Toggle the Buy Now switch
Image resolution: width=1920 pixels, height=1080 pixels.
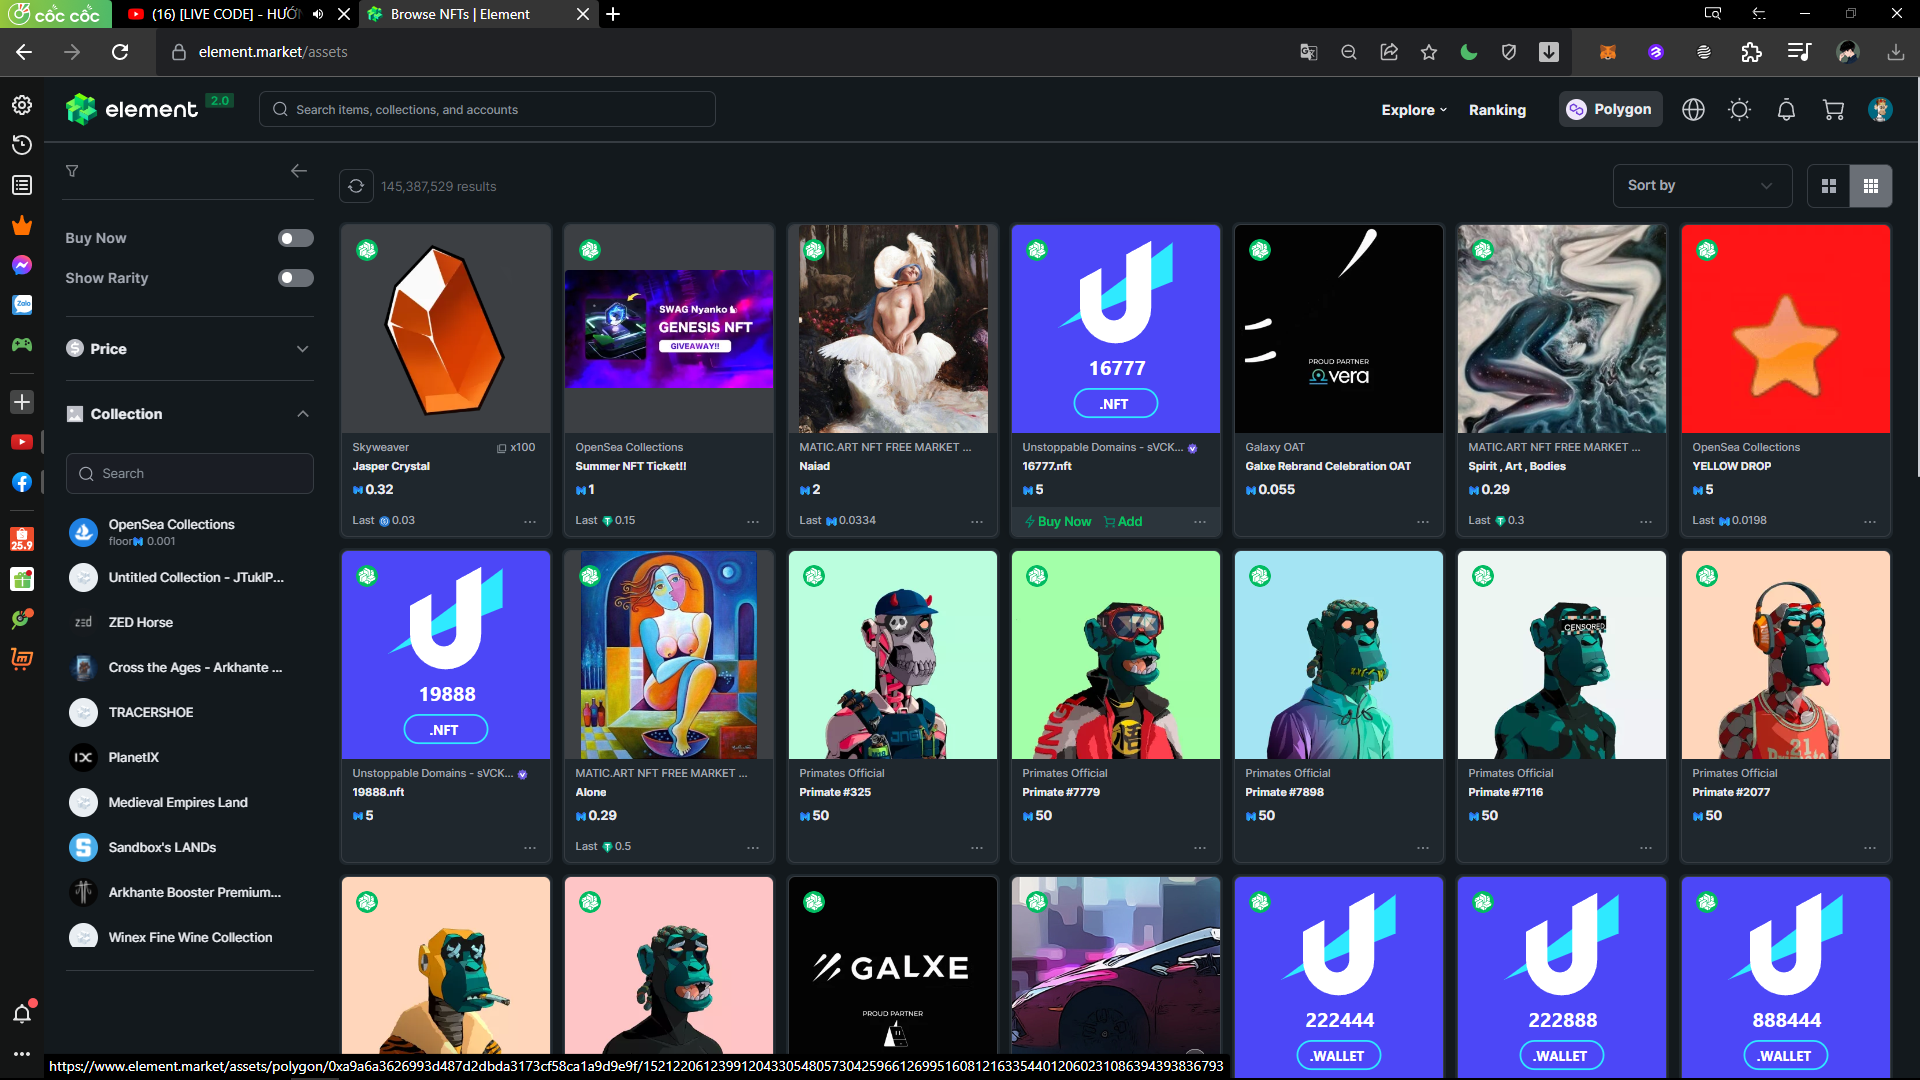[295, 238]
